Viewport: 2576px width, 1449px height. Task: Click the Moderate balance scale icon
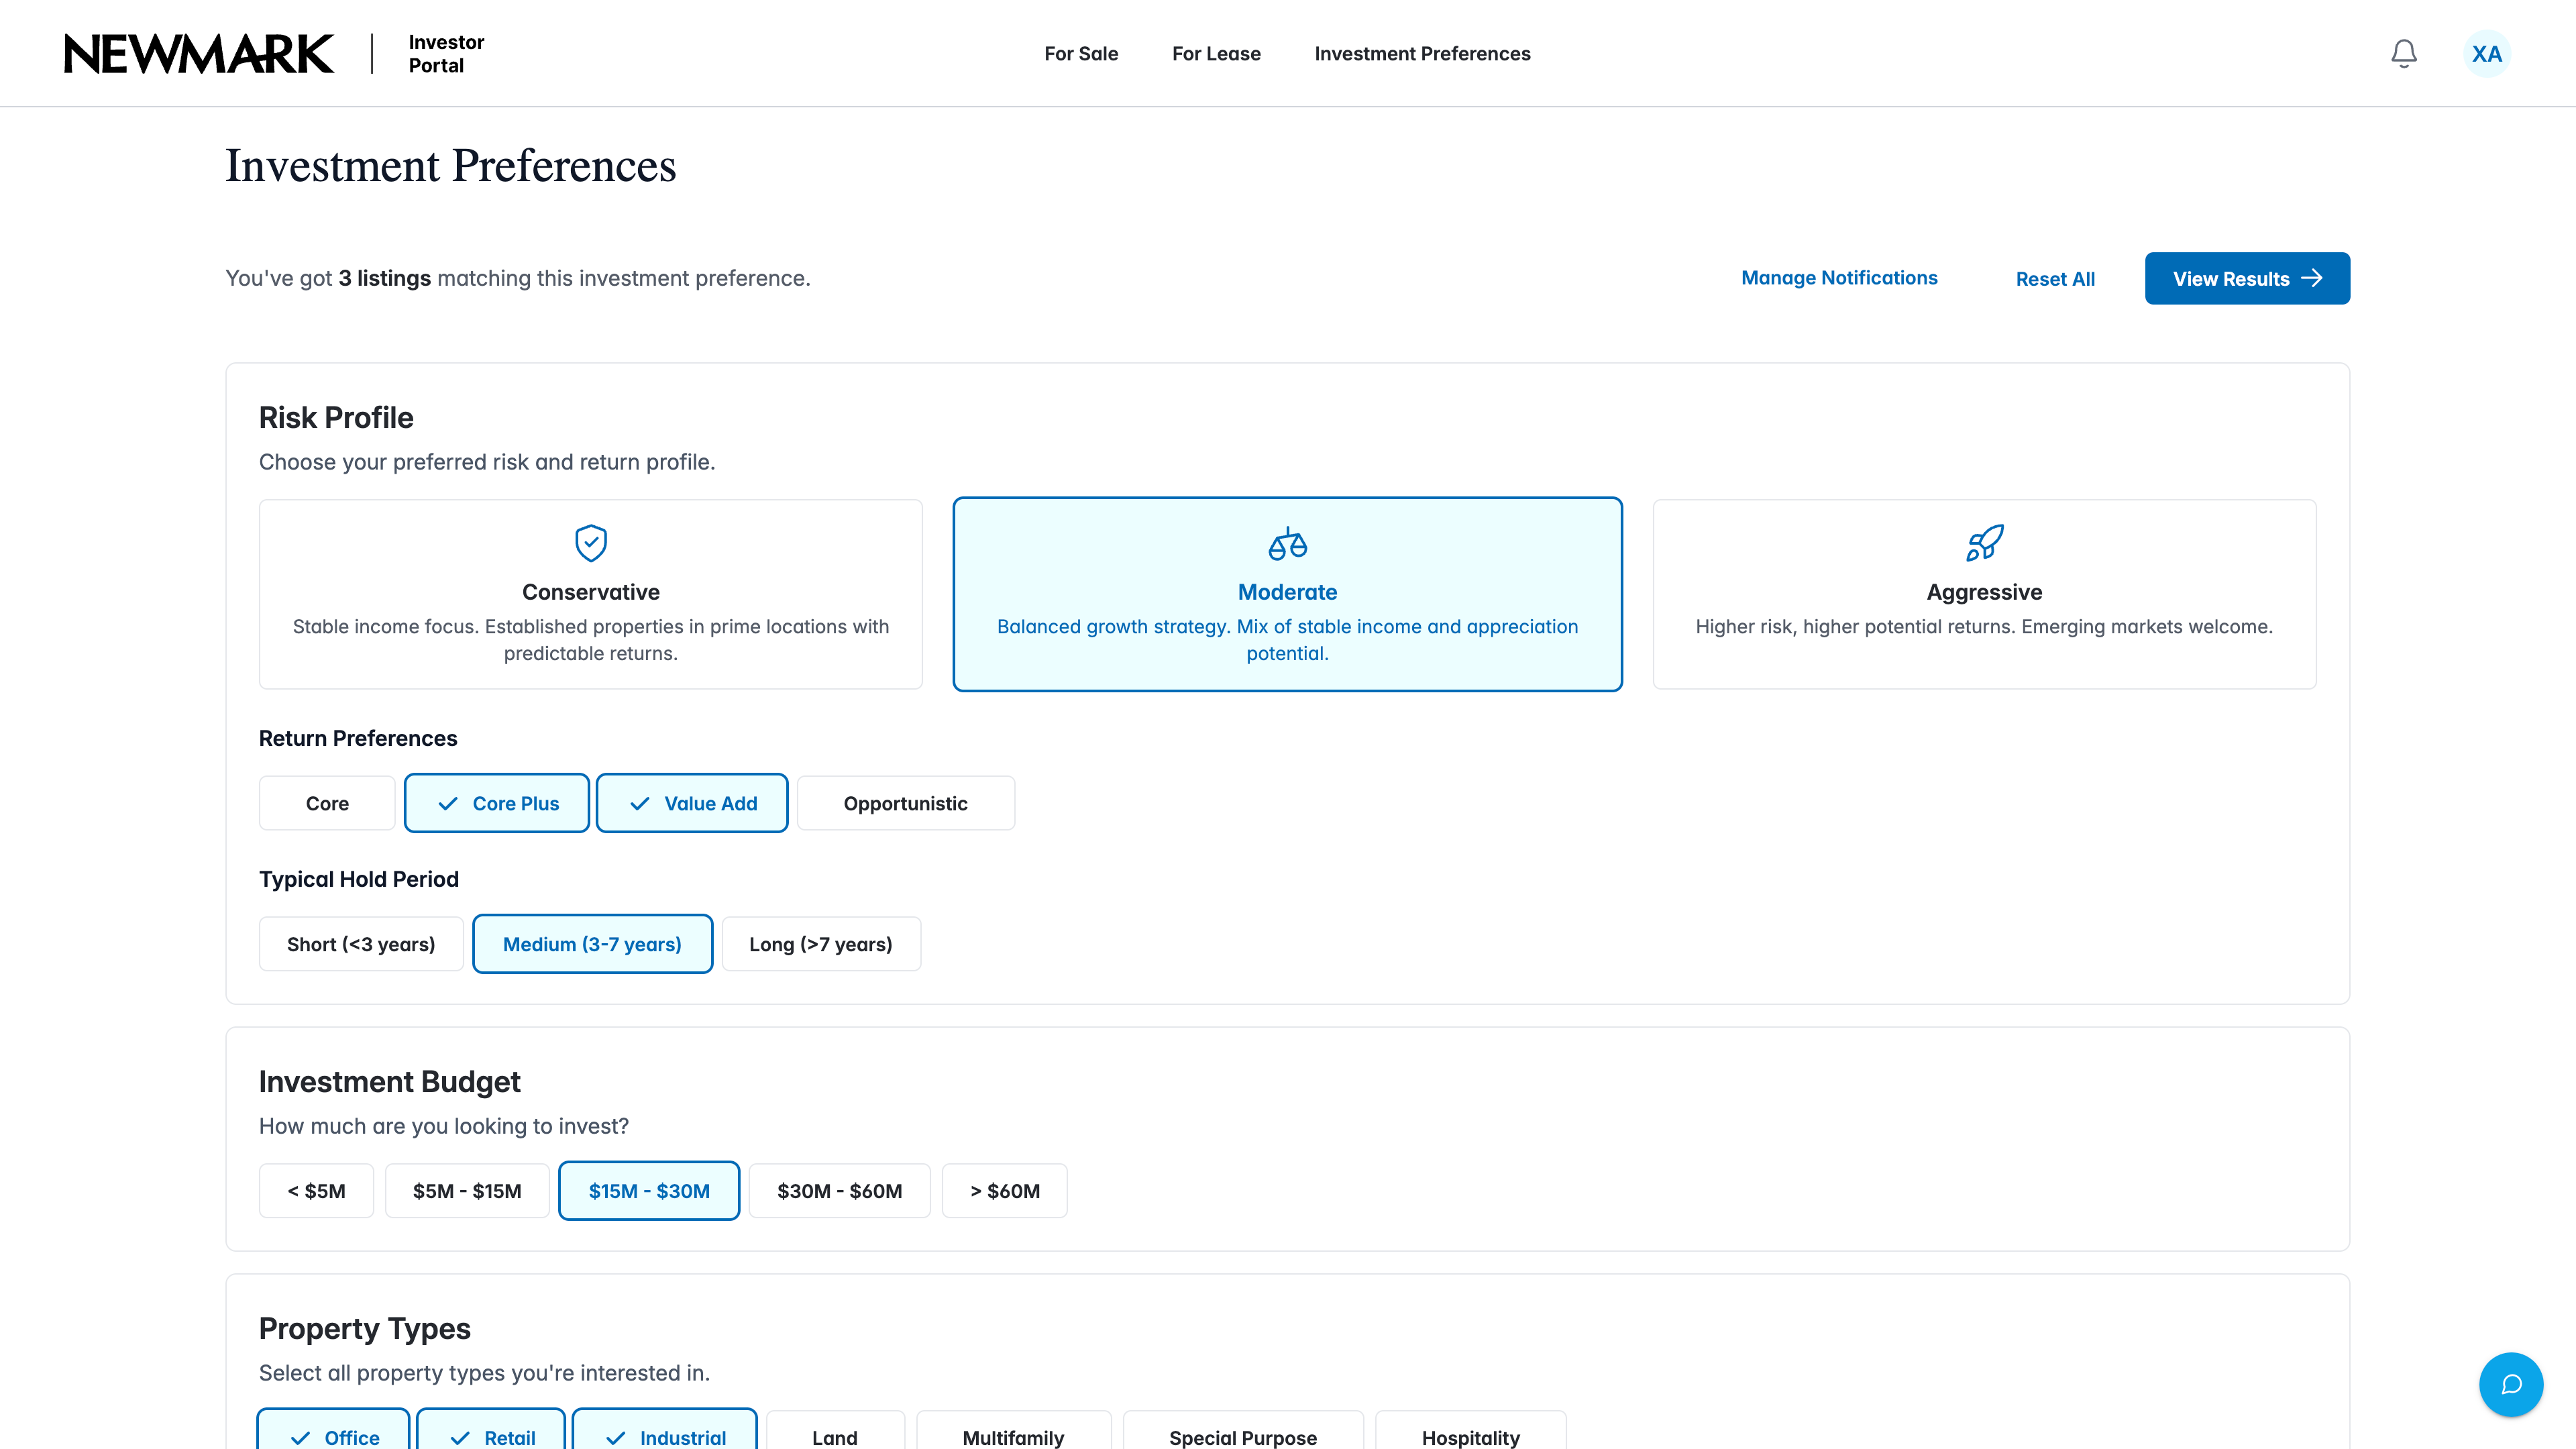click(x=1287, y=543)
